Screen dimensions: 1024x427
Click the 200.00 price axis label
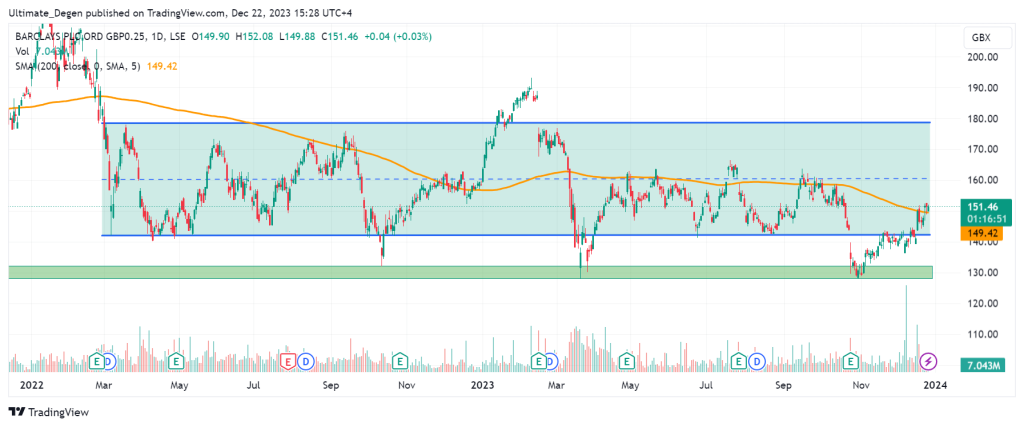[x=983, y=57]
